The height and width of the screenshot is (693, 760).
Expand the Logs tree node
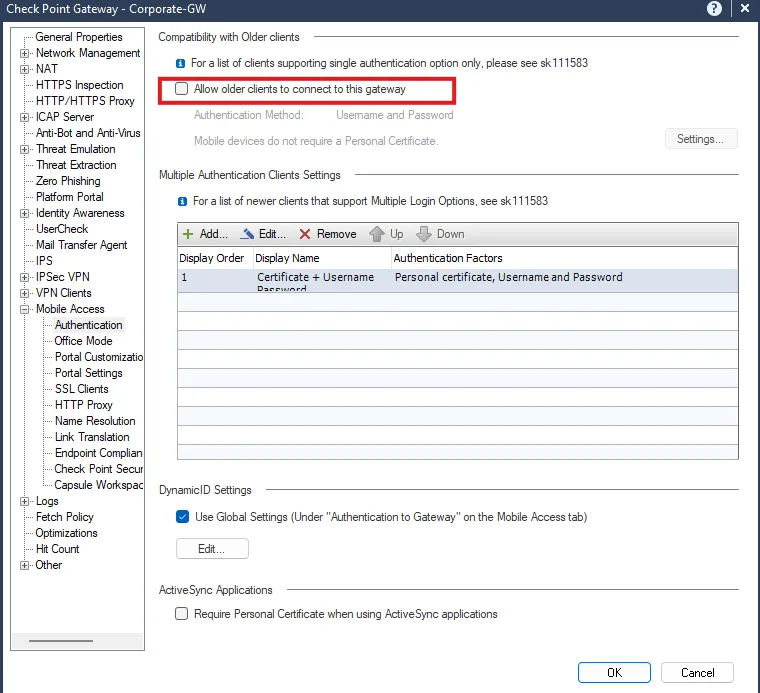pos(24,501)
